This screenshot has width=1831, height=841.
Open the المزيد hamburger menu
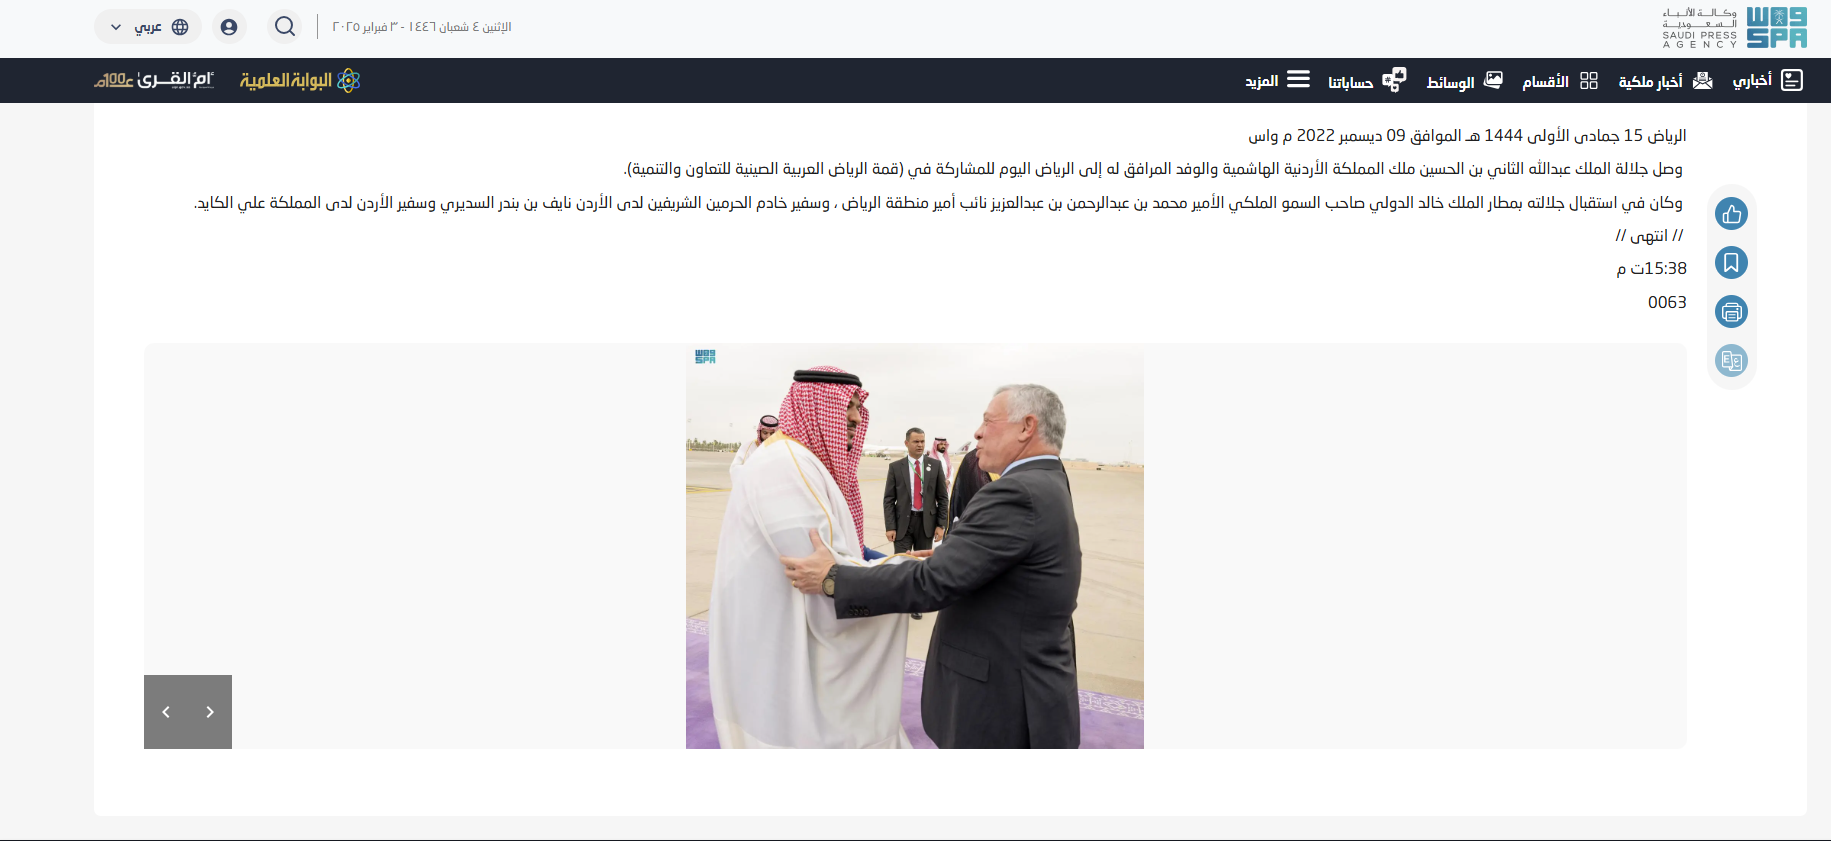[1298, 79]
